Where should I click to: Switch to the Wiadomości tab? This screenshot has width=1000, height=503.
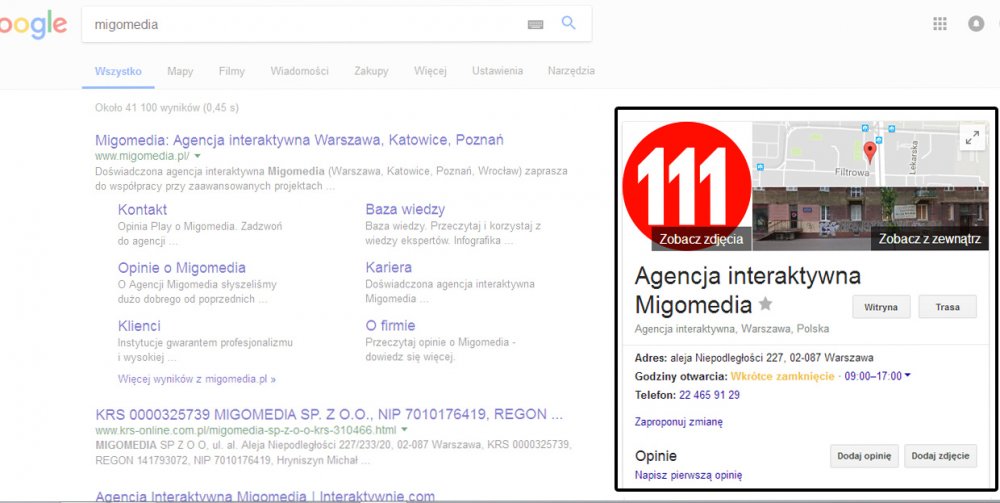[x=299, y=71]
